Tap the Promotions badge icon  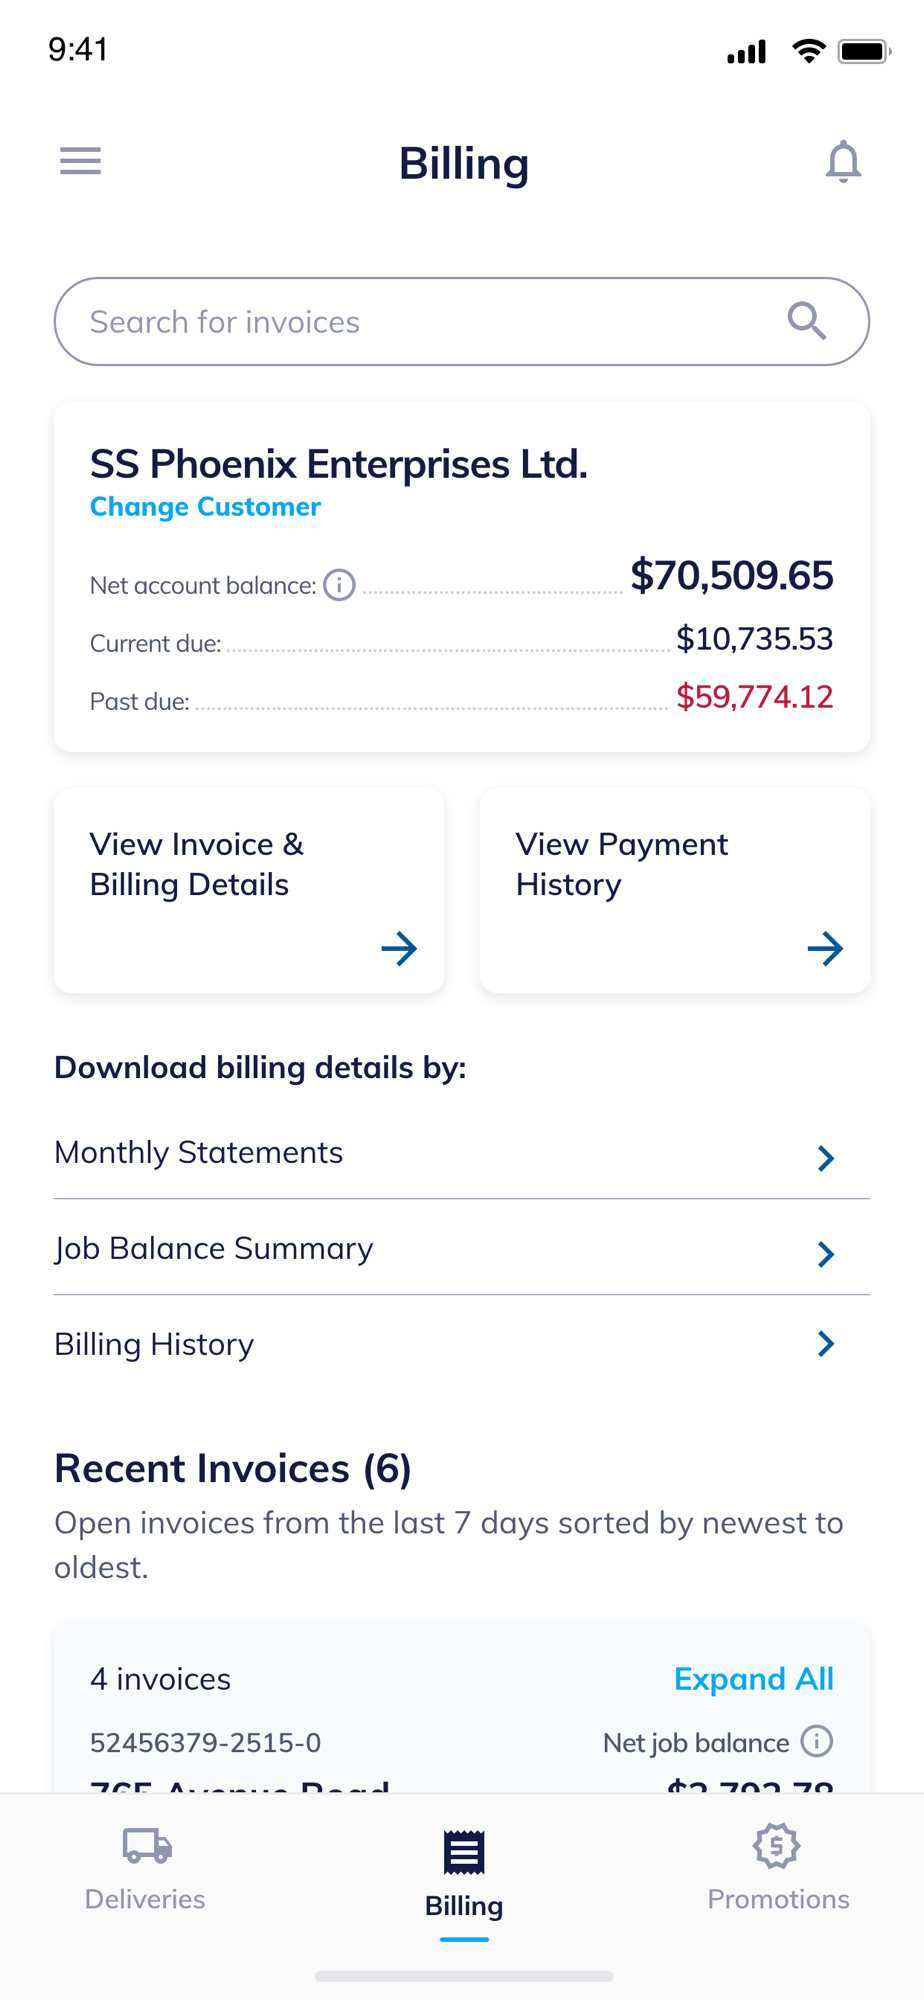pyautogui.click(x=777, y=1846)
